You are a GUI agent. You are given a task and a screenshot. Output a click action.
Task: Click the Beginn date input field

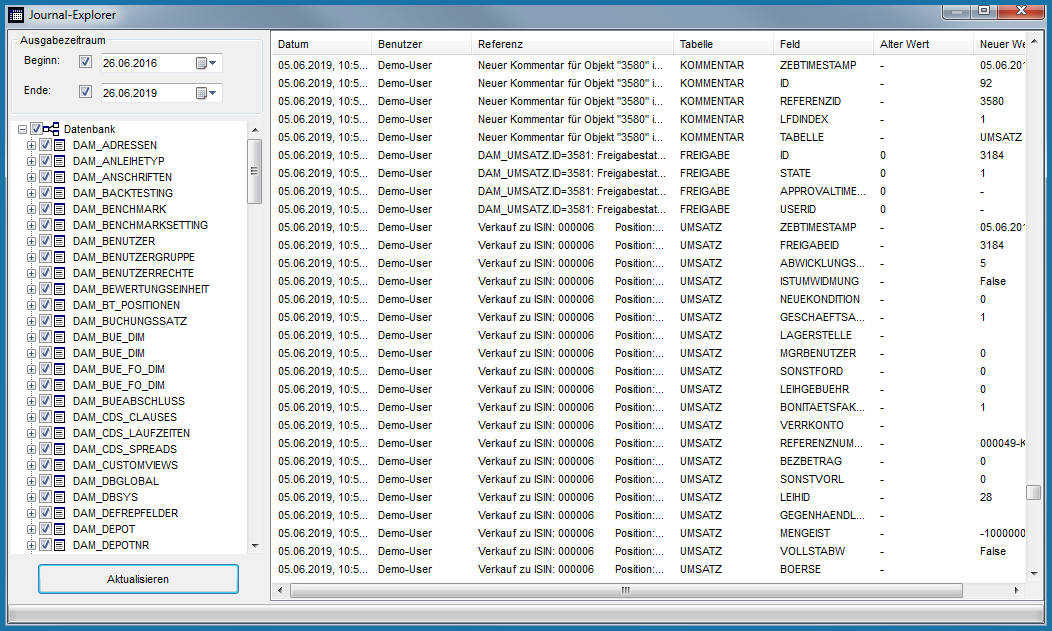coord(146,63)
